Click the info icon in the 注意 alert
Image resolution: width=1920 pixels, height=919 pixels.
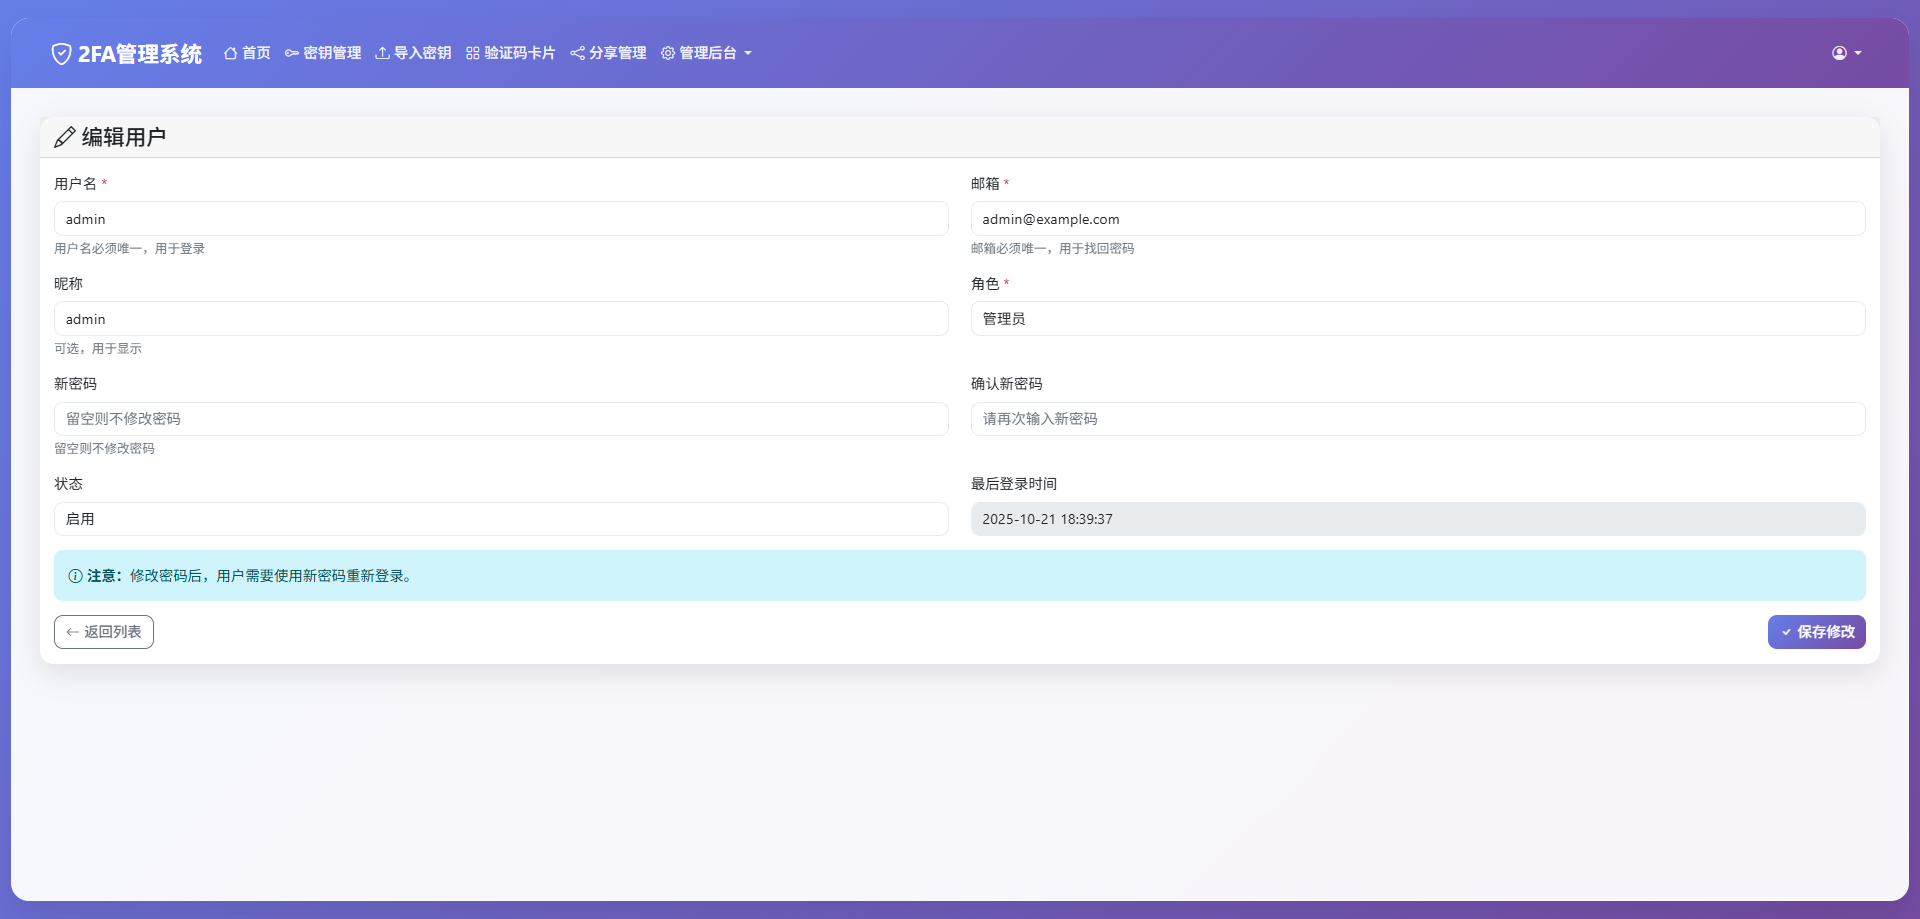click(74, 575)
